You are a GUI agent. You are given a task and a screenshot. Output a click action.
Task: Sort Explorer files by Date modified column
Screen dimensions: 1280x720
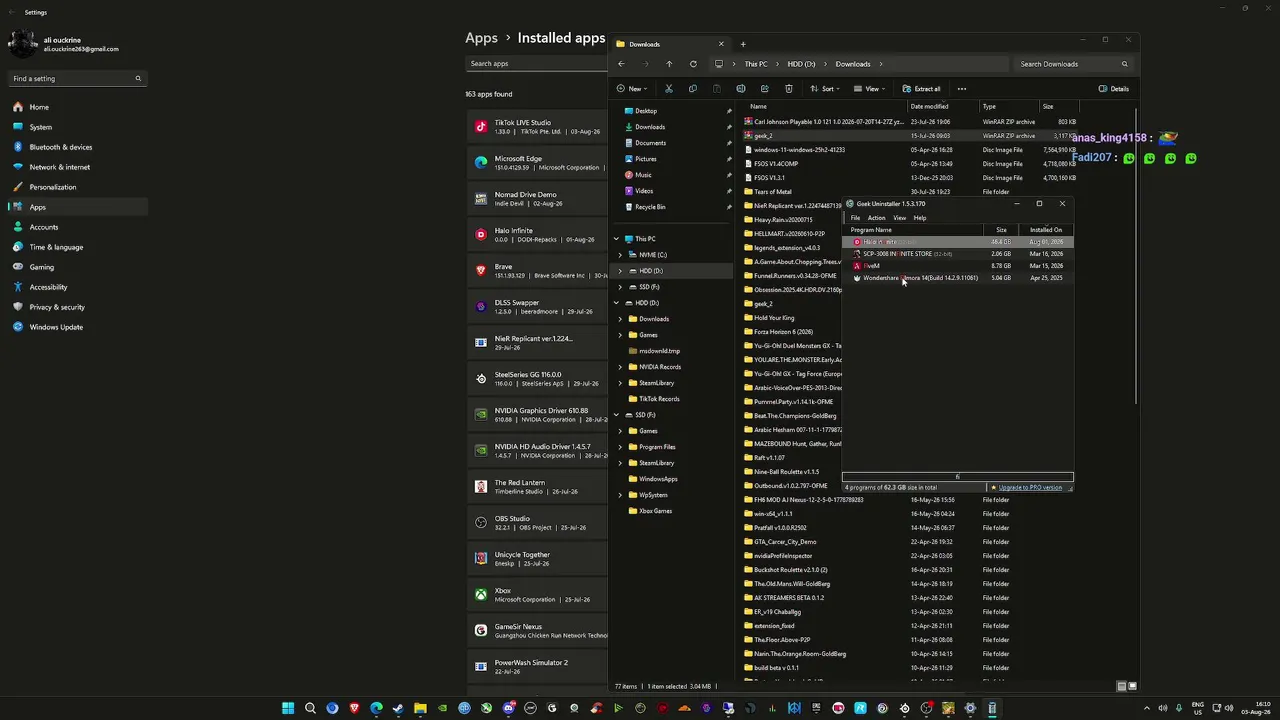[943, 107]
